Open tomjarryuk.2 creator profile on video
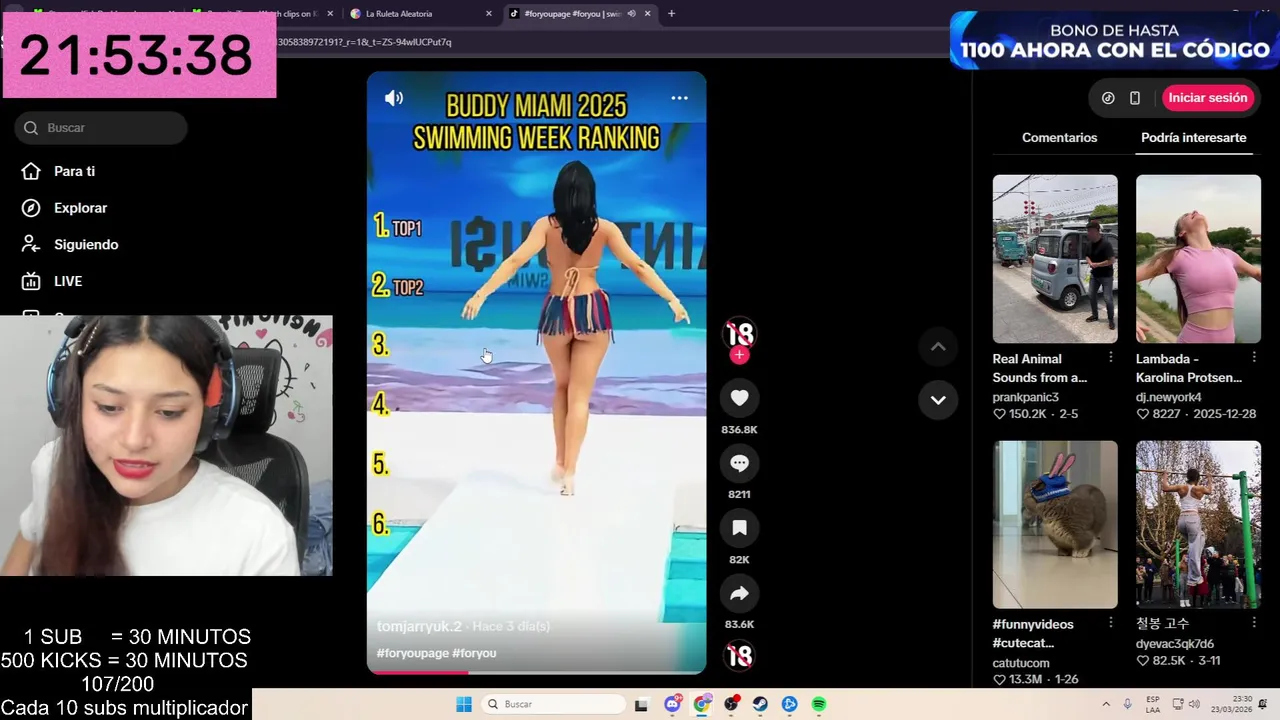 tap(419, 626)
